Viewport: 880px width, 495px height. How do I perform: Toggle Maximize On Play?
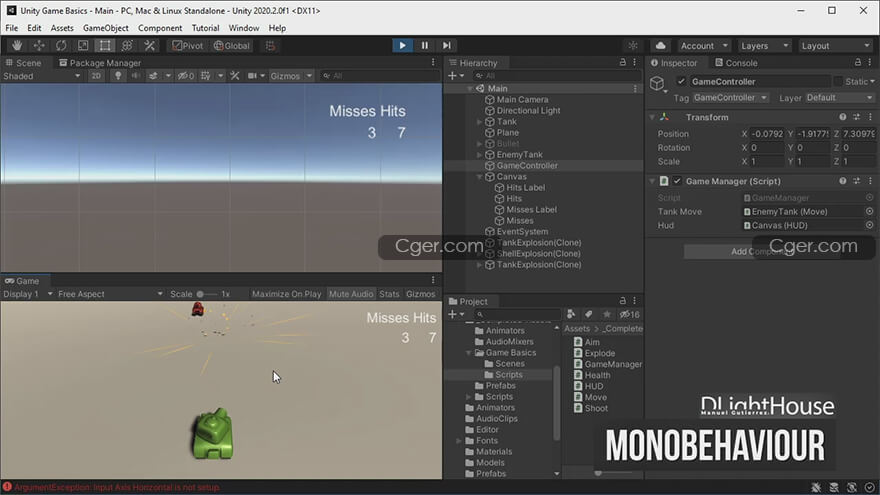pos(286,294)
